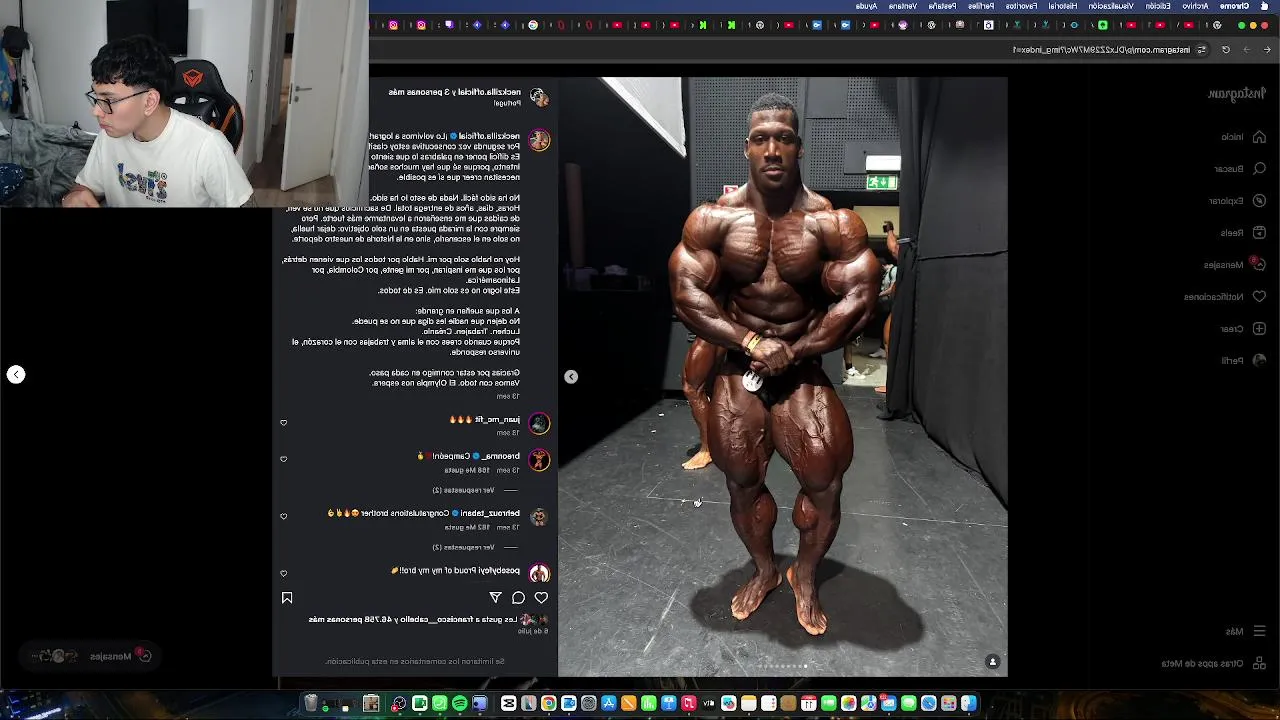The width and height of the screenshot is (1280, 720).
Task: Open Ventana menu in menu bar
Action: tap(903, 6)
